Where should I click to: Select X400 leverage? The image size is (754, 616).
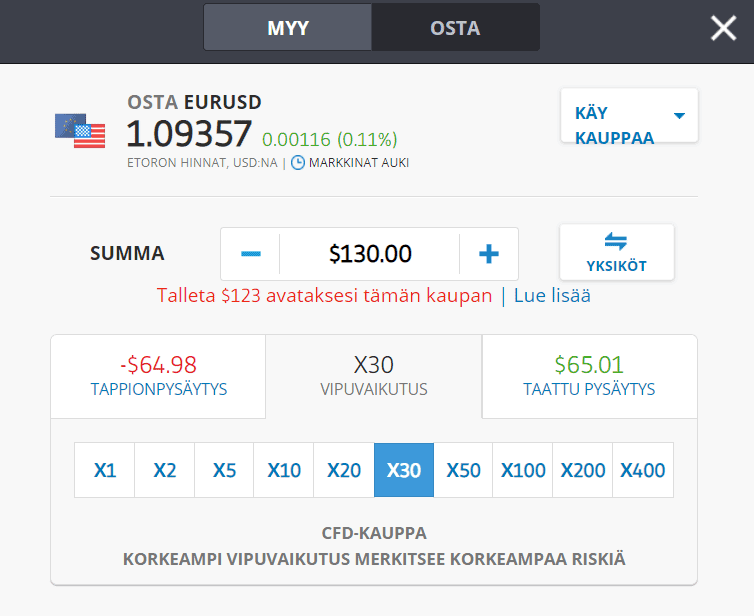642,470
